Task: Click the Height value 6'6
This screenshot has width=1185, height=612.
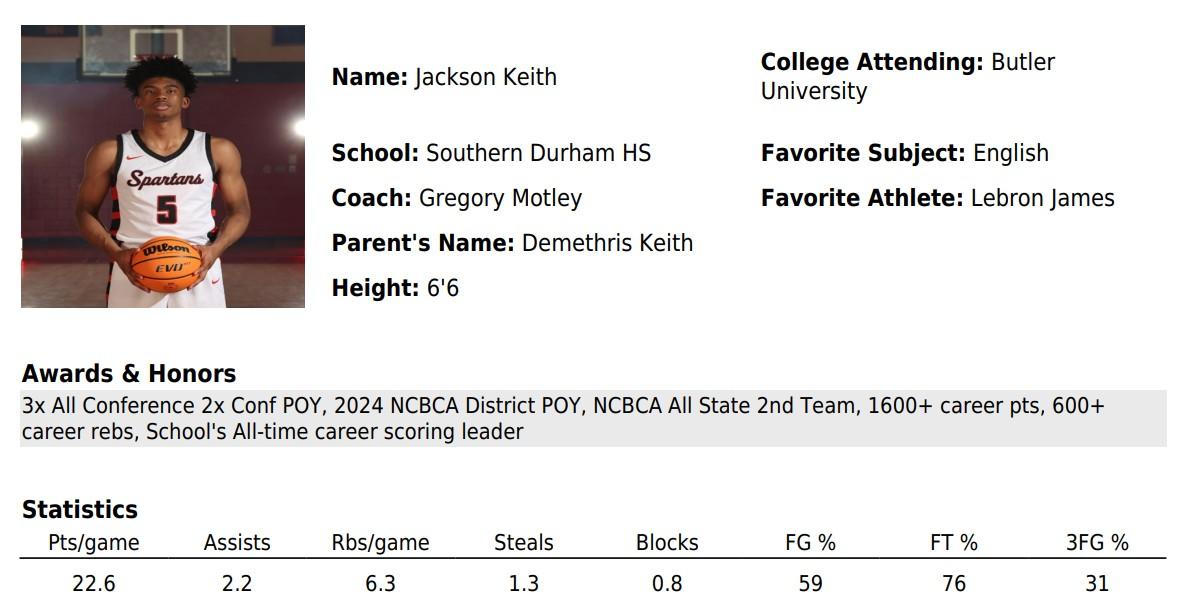Action: [443, 288]
